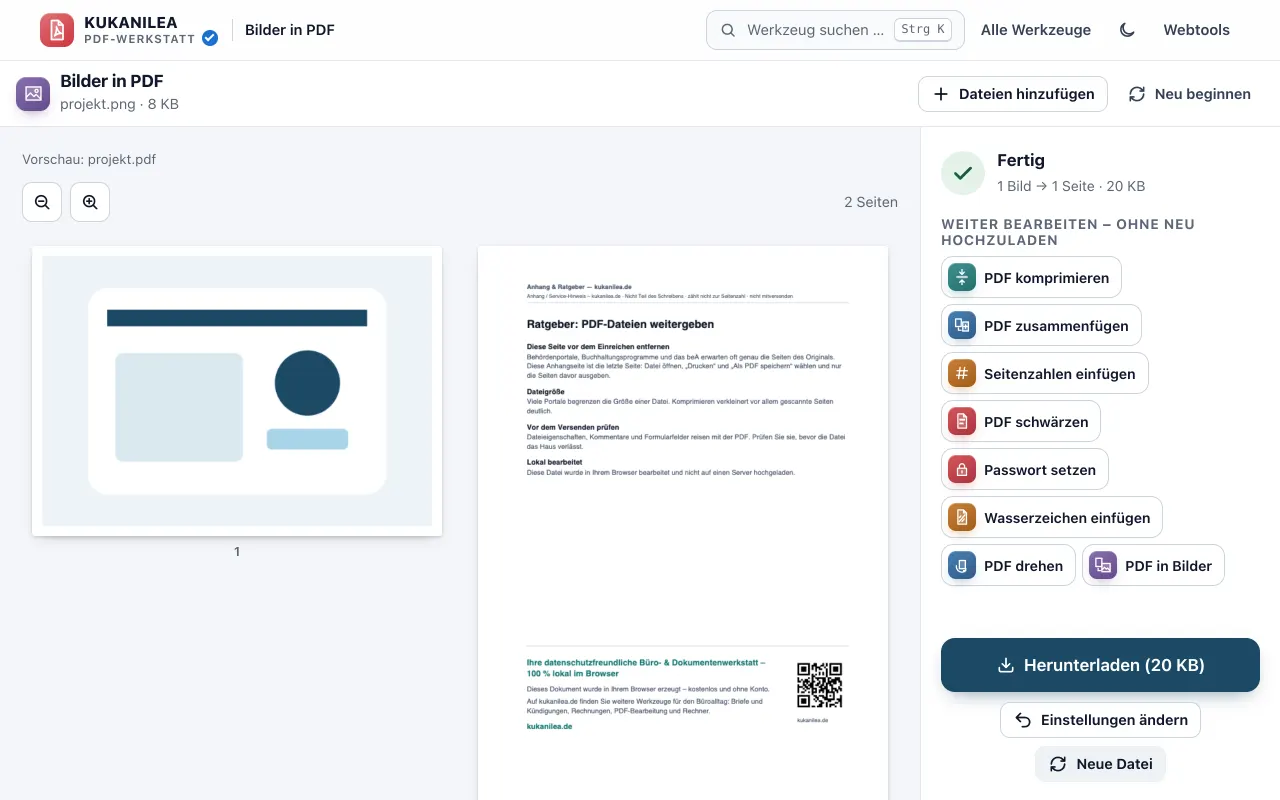Screen dimensions: 1280x800
Task: Open the PDF in Bilder tool
Action: tap(1153, 566)
